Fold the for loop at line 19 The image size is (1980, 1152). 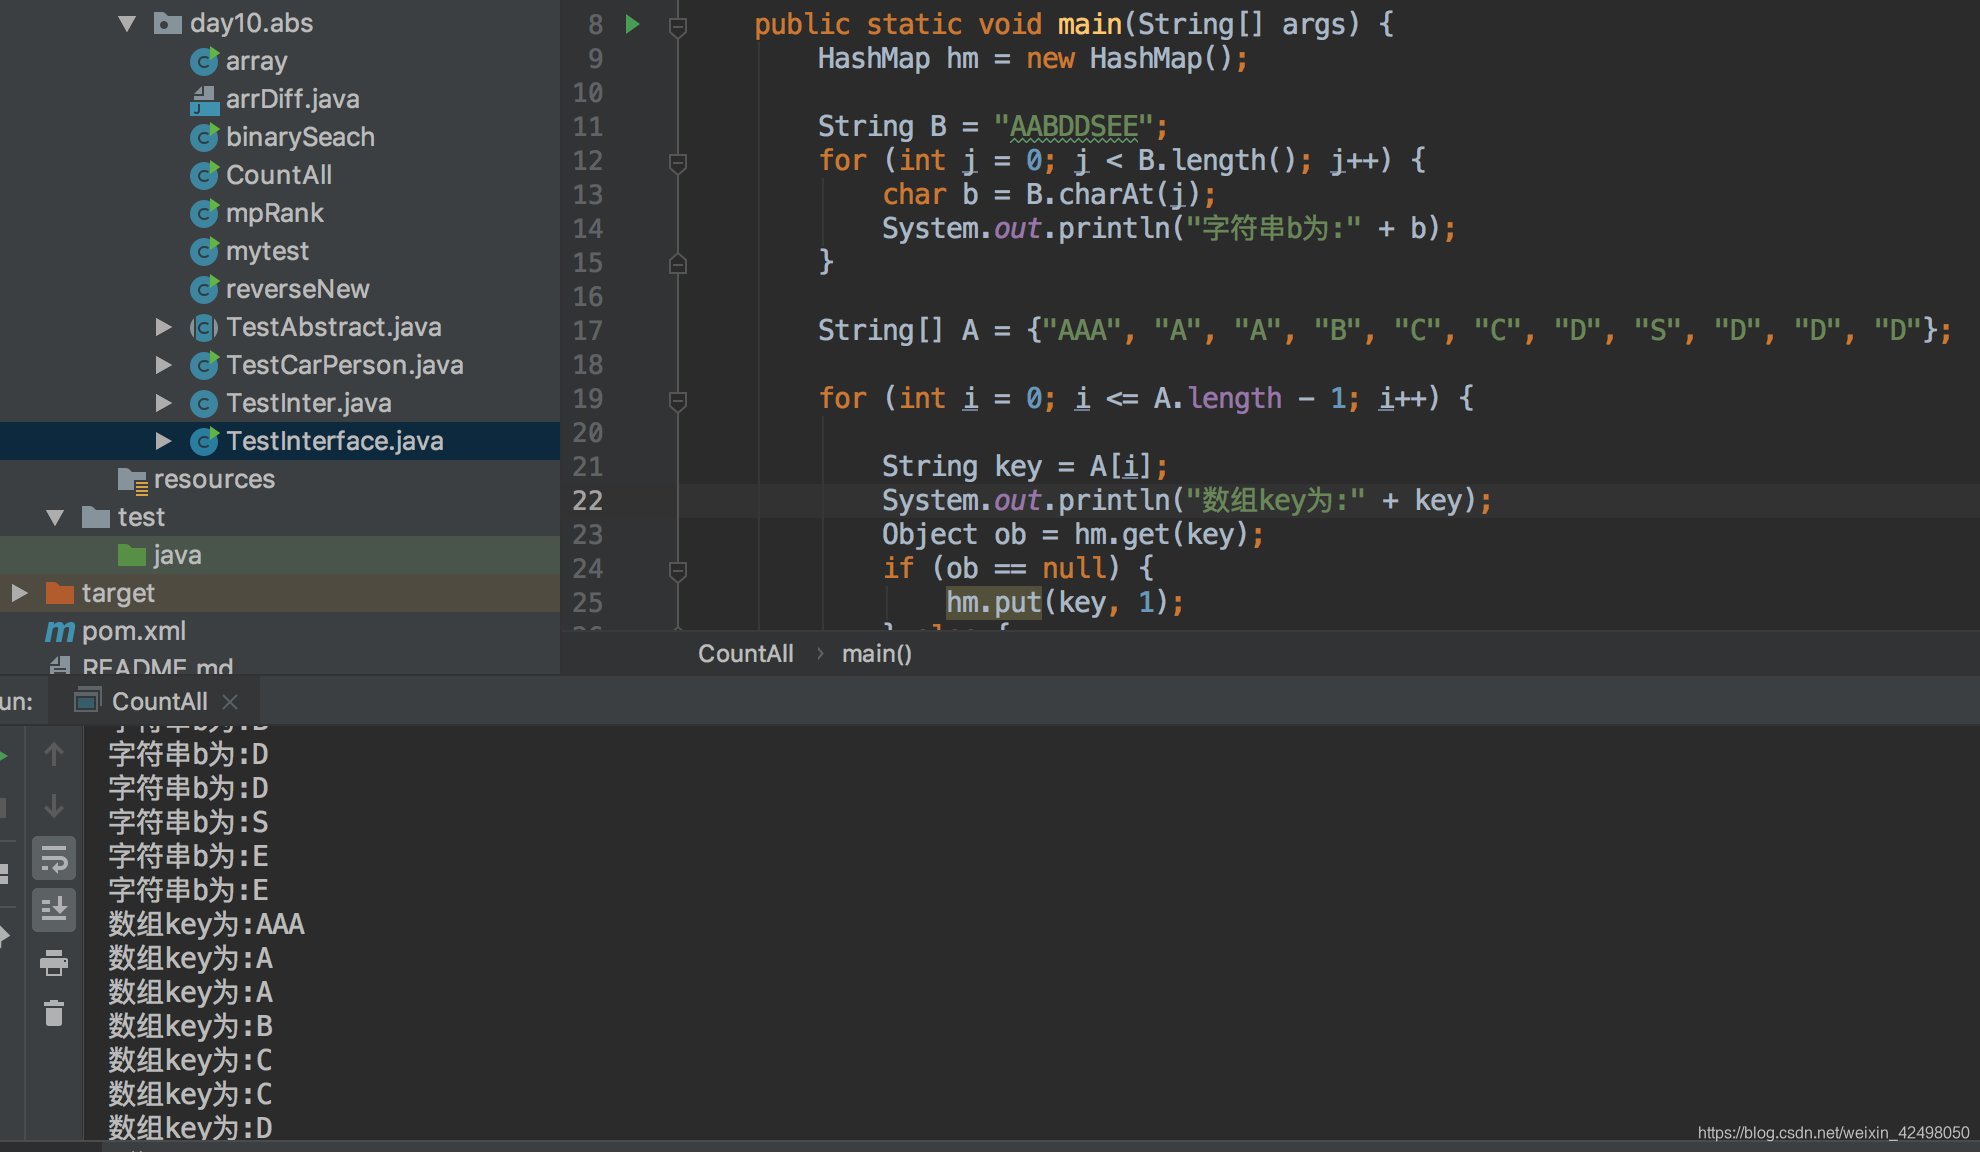click(677, 399)
